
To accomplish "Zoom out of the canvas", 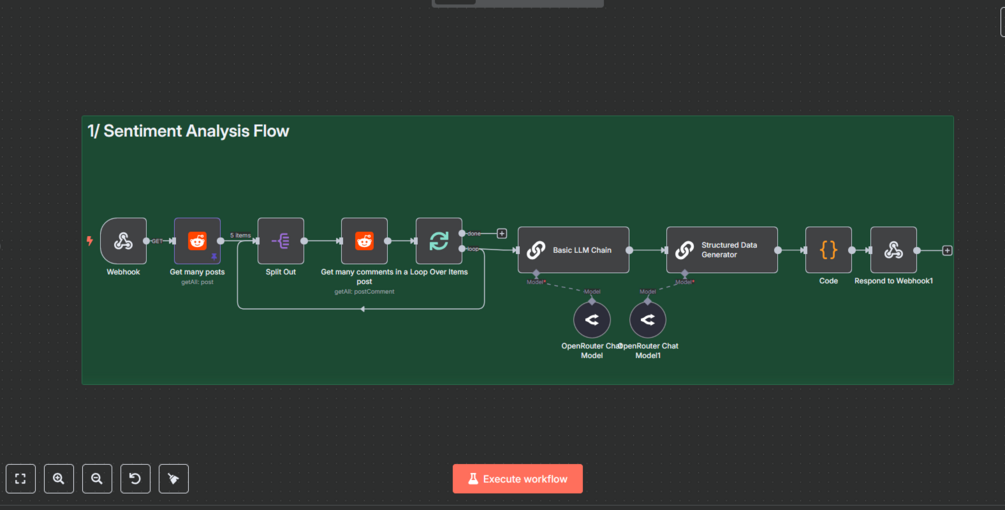I will point(97,479).
